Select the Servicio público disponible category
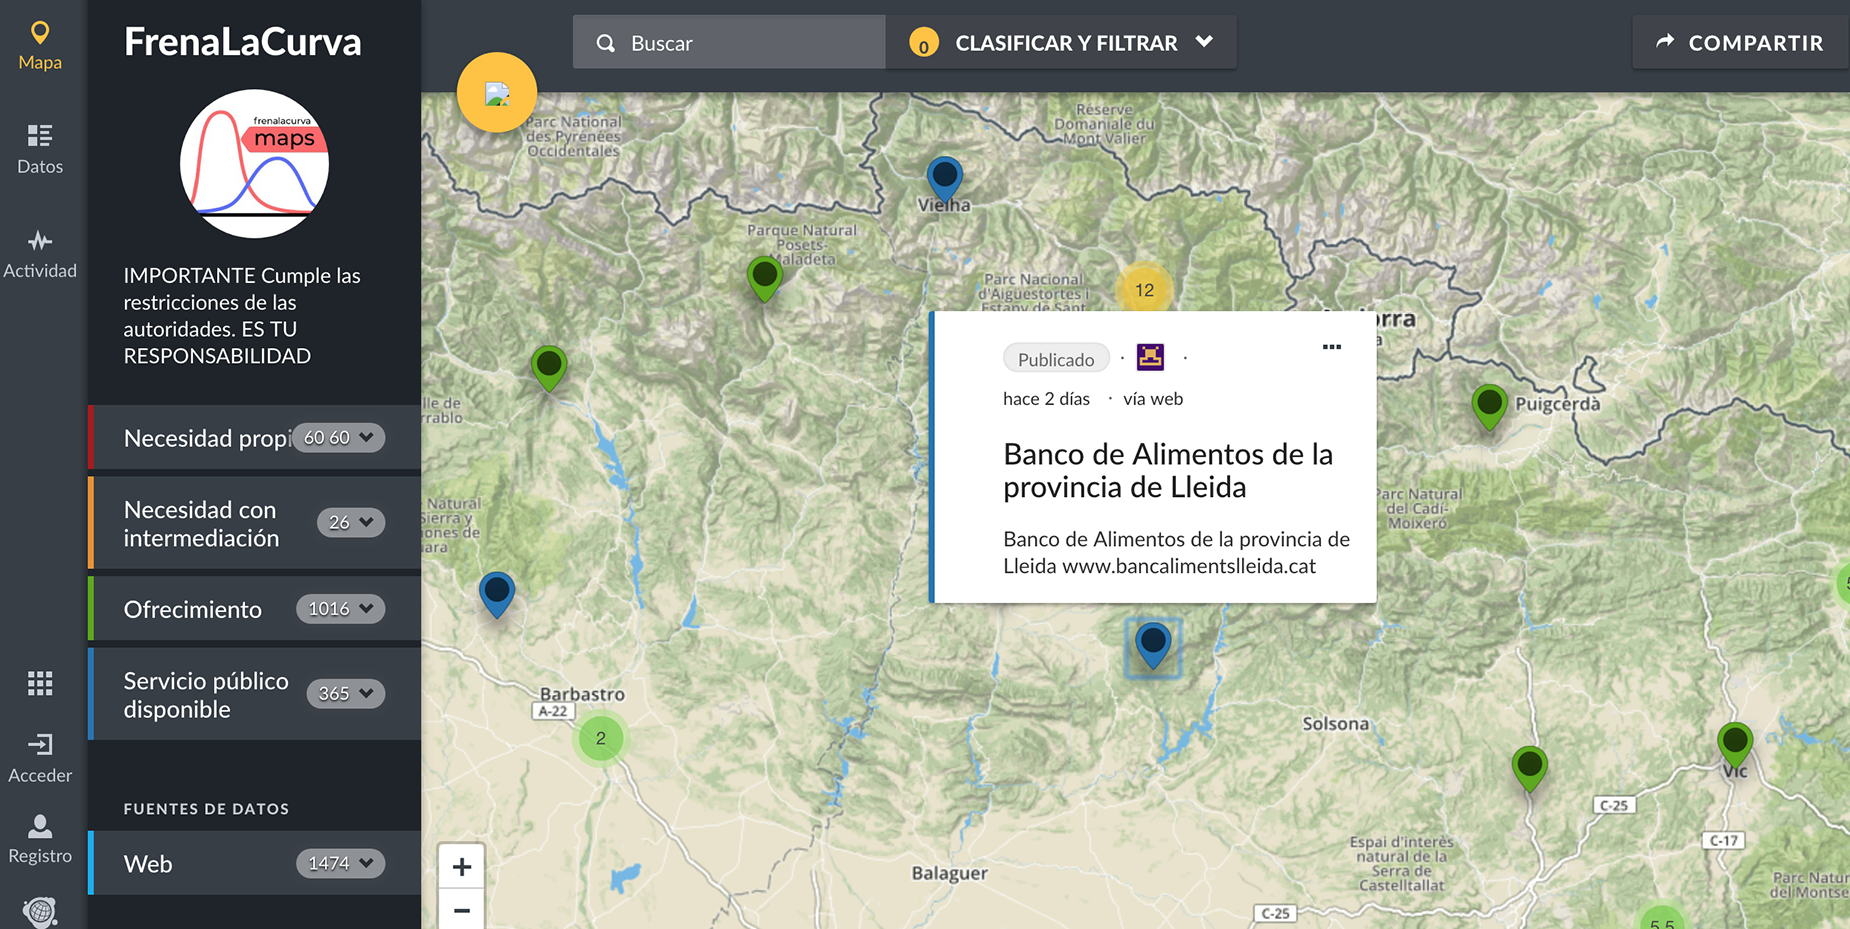Viewport: 1850px width, 929px height. coord(206,694)
